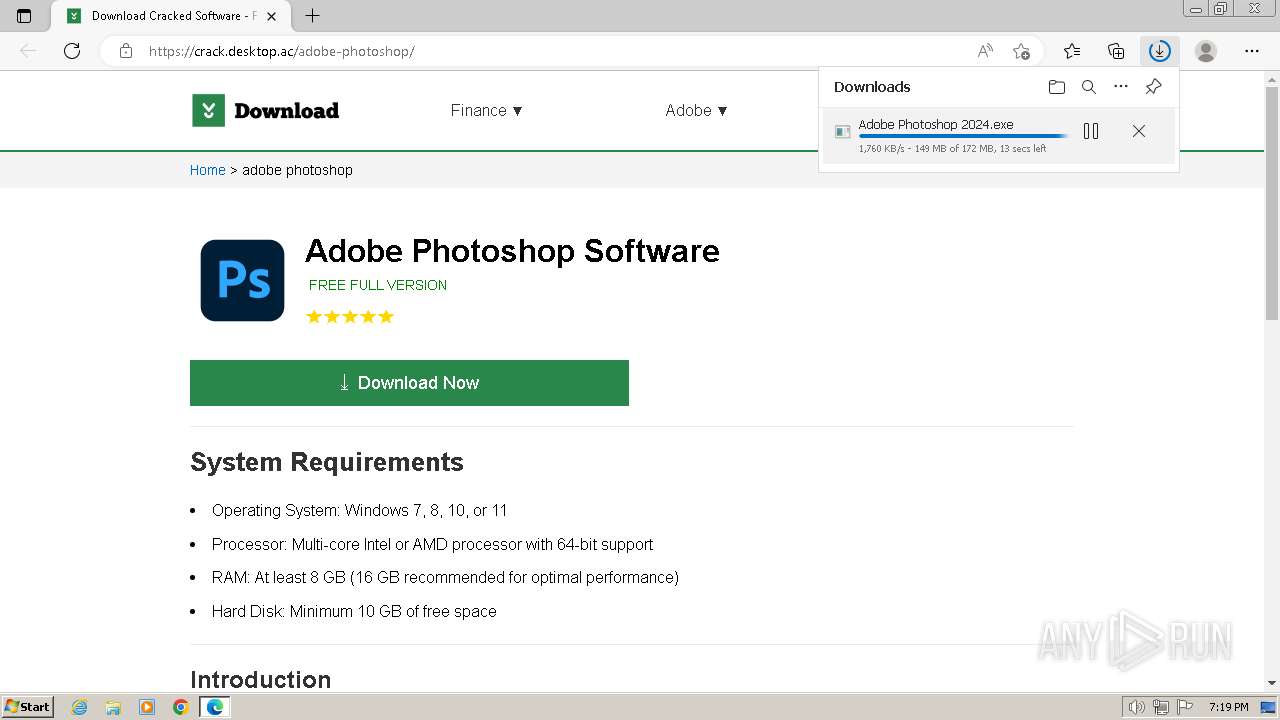Click Adobe Photoshop 2024.exe file name
Screen dimensions: 1280x720
pyautogui.click(x=936, y=124)
